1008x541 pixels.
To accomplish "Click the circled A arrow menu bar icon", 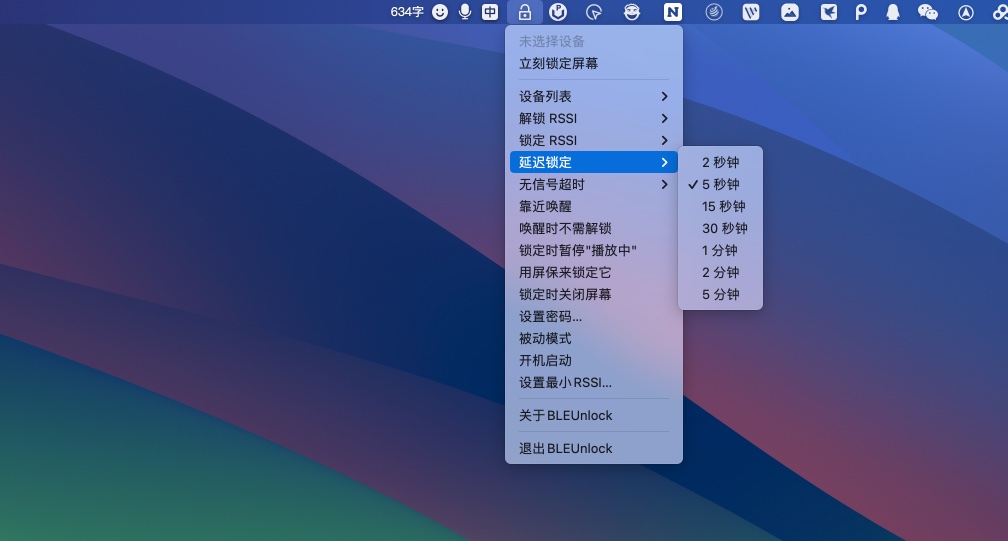I will [966, 12].
